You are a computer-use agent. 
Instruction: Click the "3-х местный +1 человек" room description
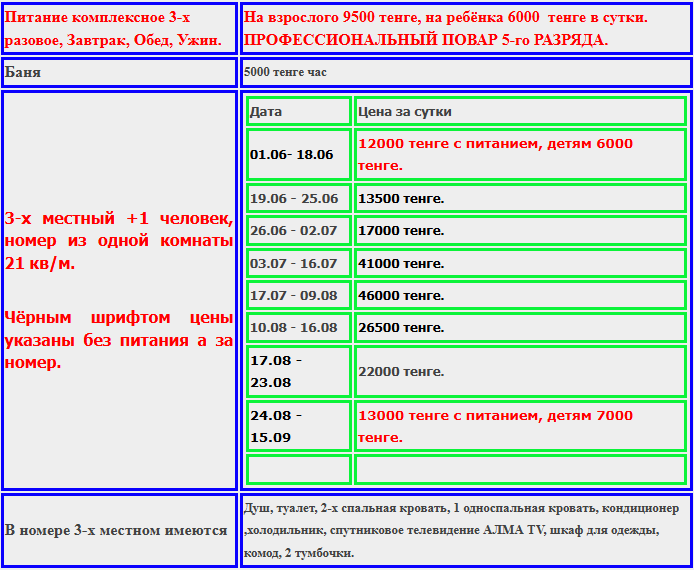(118, 241)
